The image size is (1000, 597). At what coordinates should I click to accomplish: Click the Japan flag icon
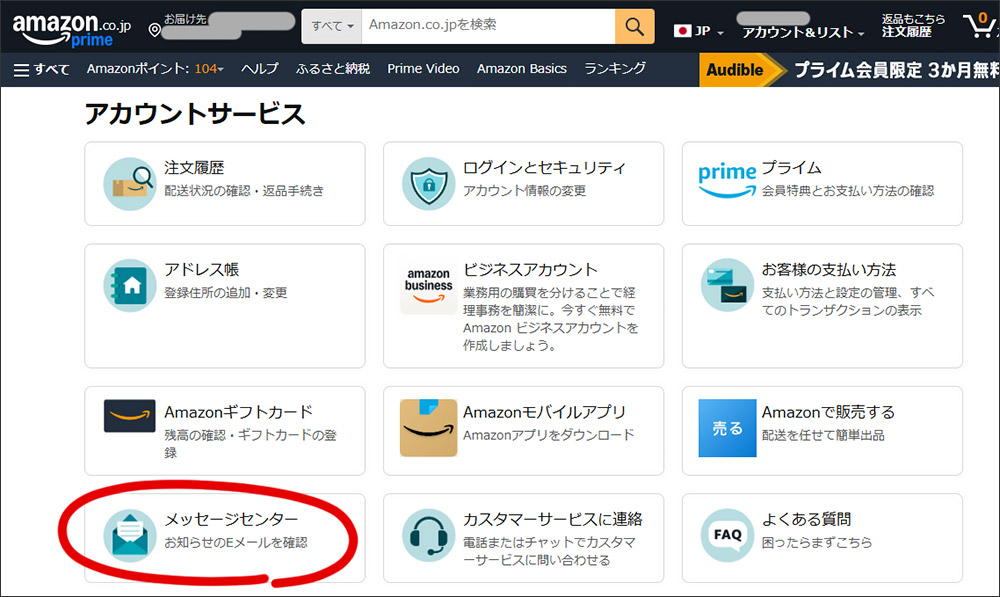click(x=682, y=31)
